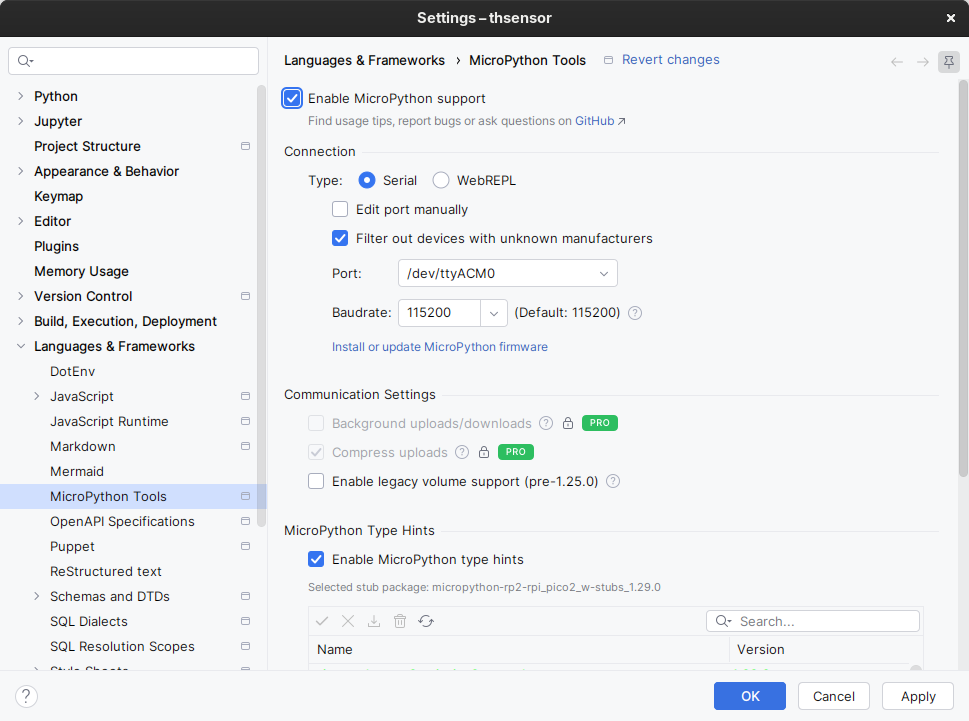Toggle Background uploads/downloads checkbox
Viewport: 969px width, 721px height.
pyautogui.click(x=316, y=423)
